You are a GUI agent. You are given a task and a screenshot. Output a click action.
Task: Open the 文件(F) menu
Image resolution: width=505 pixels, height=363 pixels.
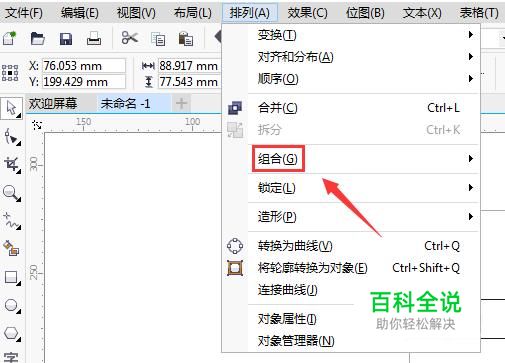(x=24, y=13)
